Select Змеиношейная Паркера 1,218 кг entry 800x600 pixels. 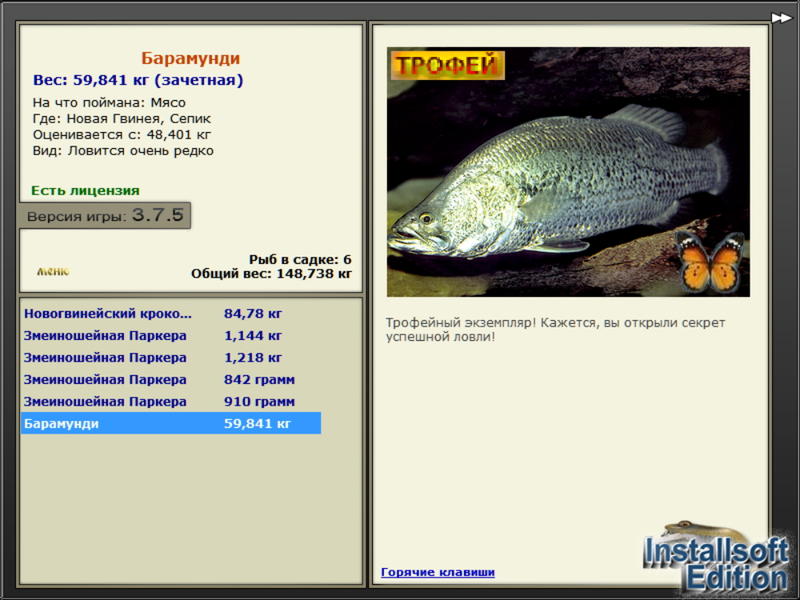[x=171, y=357]
